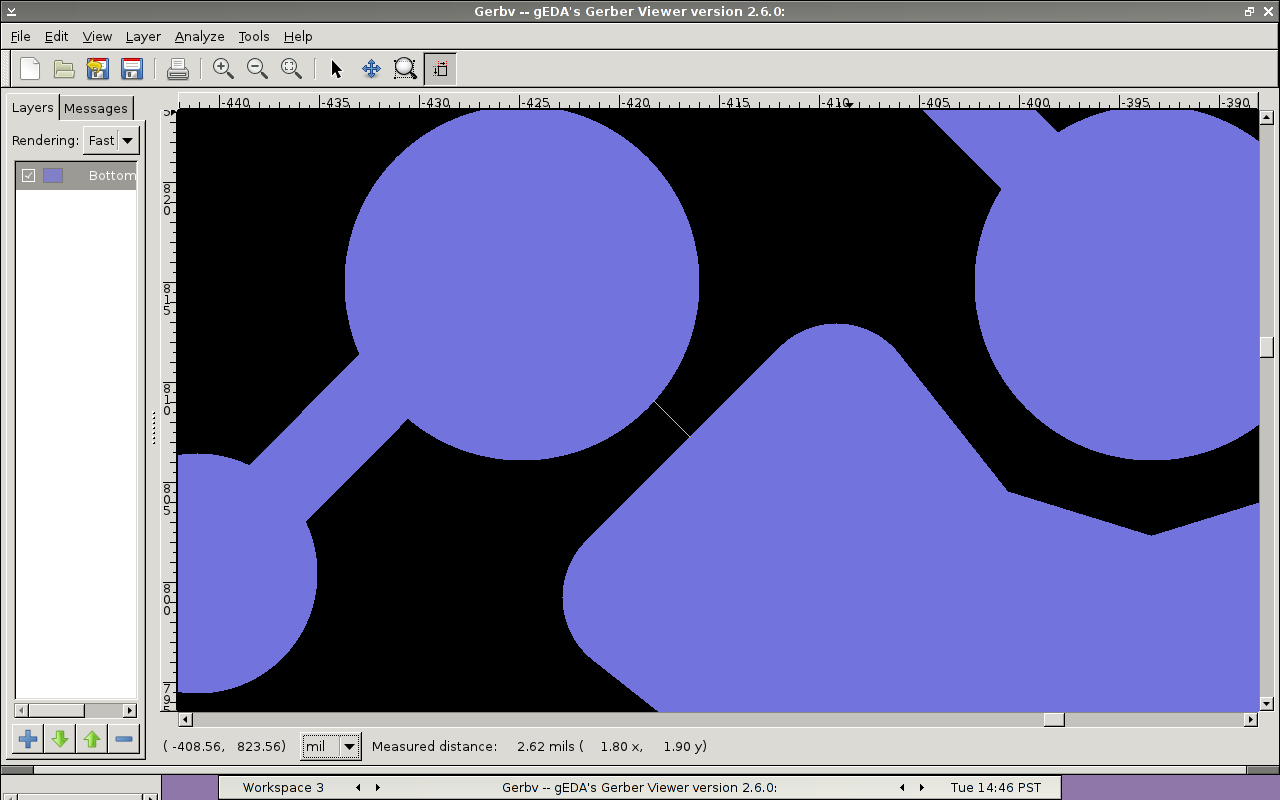1280x800 pixels.
Task: Select the pointer arrow tool
Action: 336,69
